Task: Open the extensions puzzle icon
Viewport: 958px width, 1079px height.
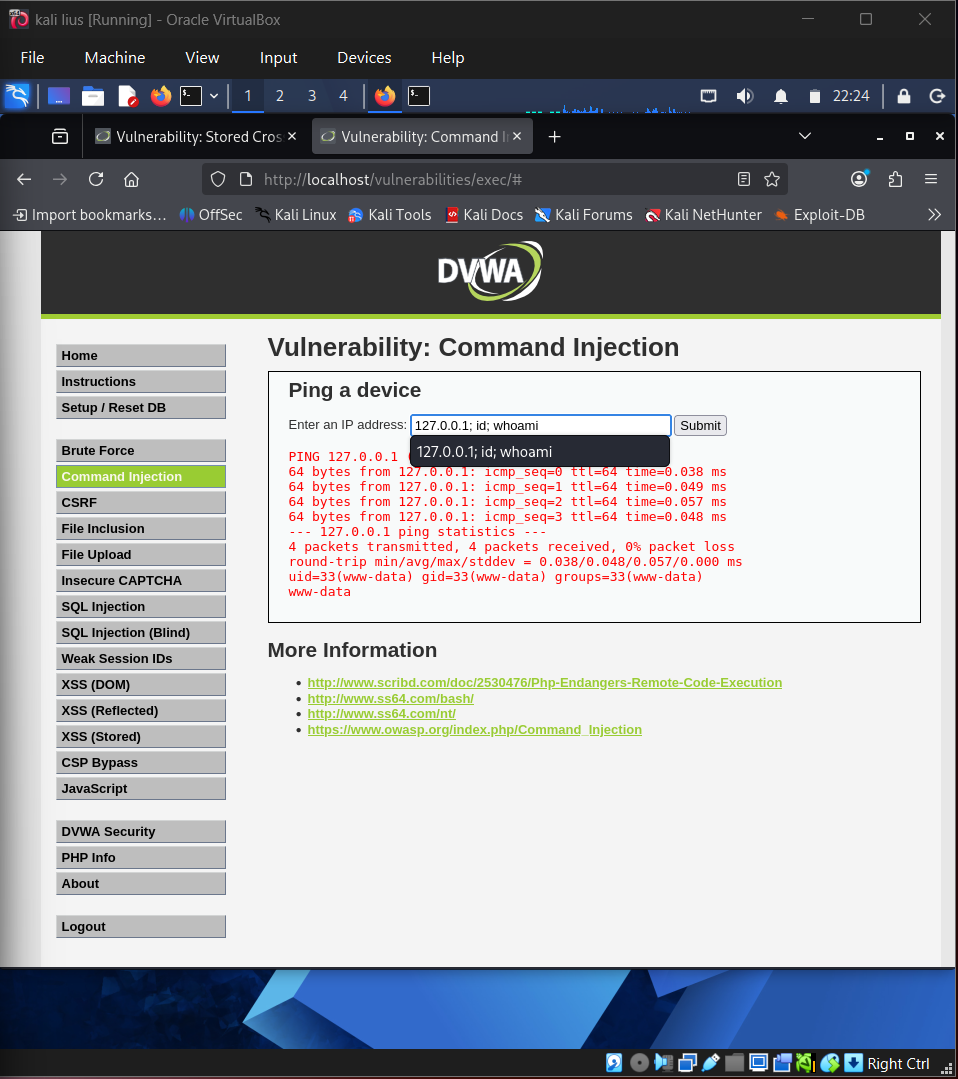Action: [x=895, y=180]
